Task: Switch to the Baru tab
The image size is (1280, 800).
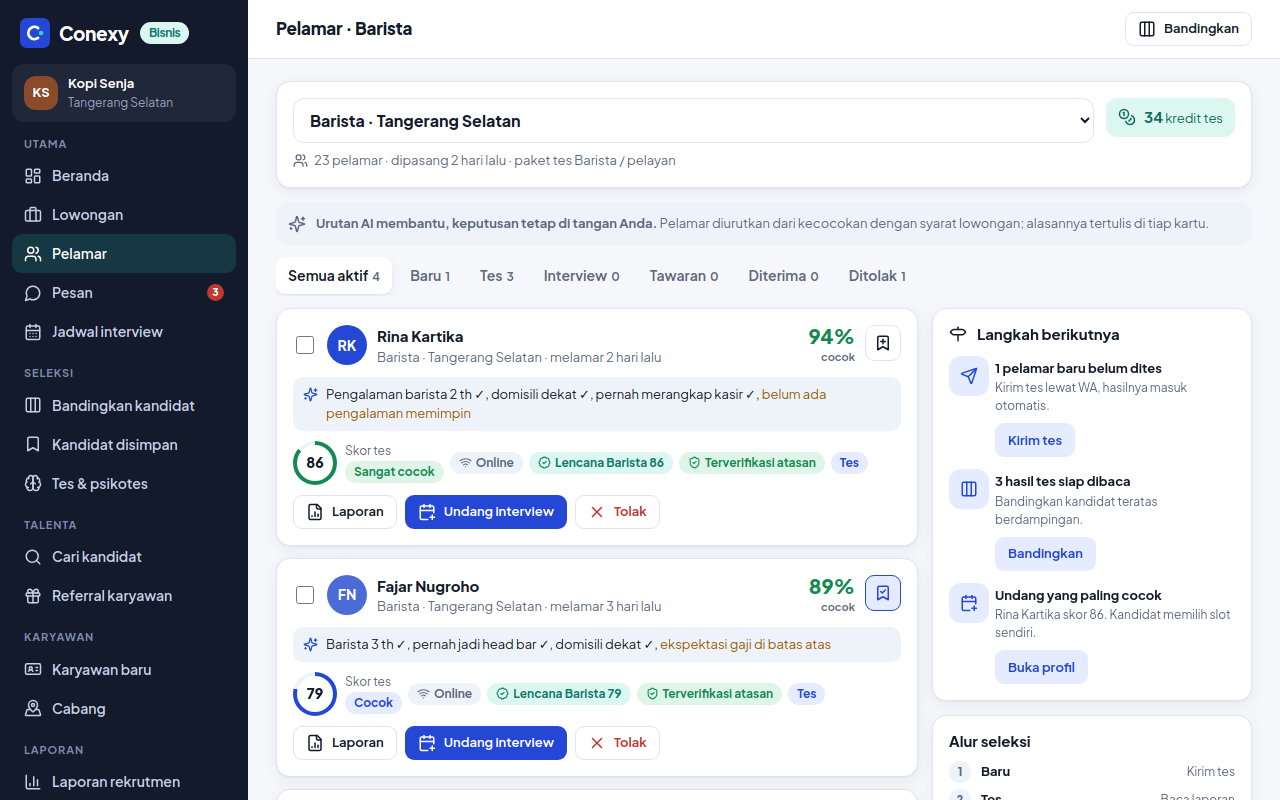Action: click(430, 276)
